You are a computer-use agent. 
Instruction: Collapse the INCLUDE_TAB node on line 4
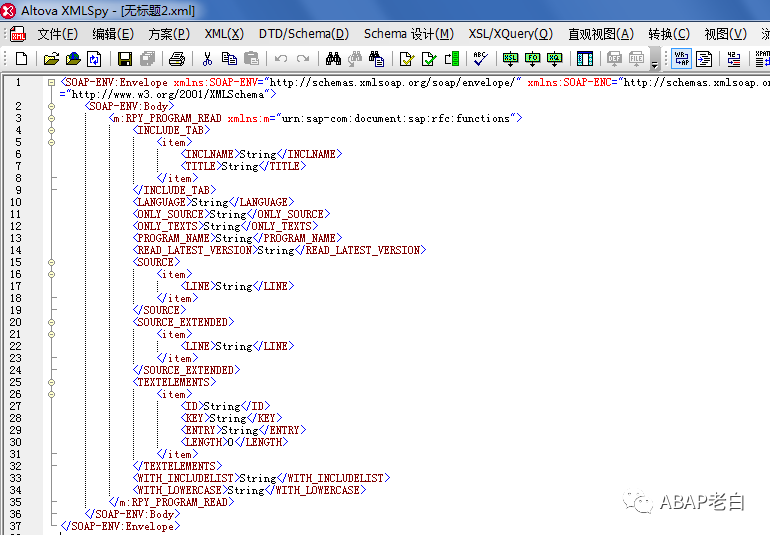pos(52,130)
